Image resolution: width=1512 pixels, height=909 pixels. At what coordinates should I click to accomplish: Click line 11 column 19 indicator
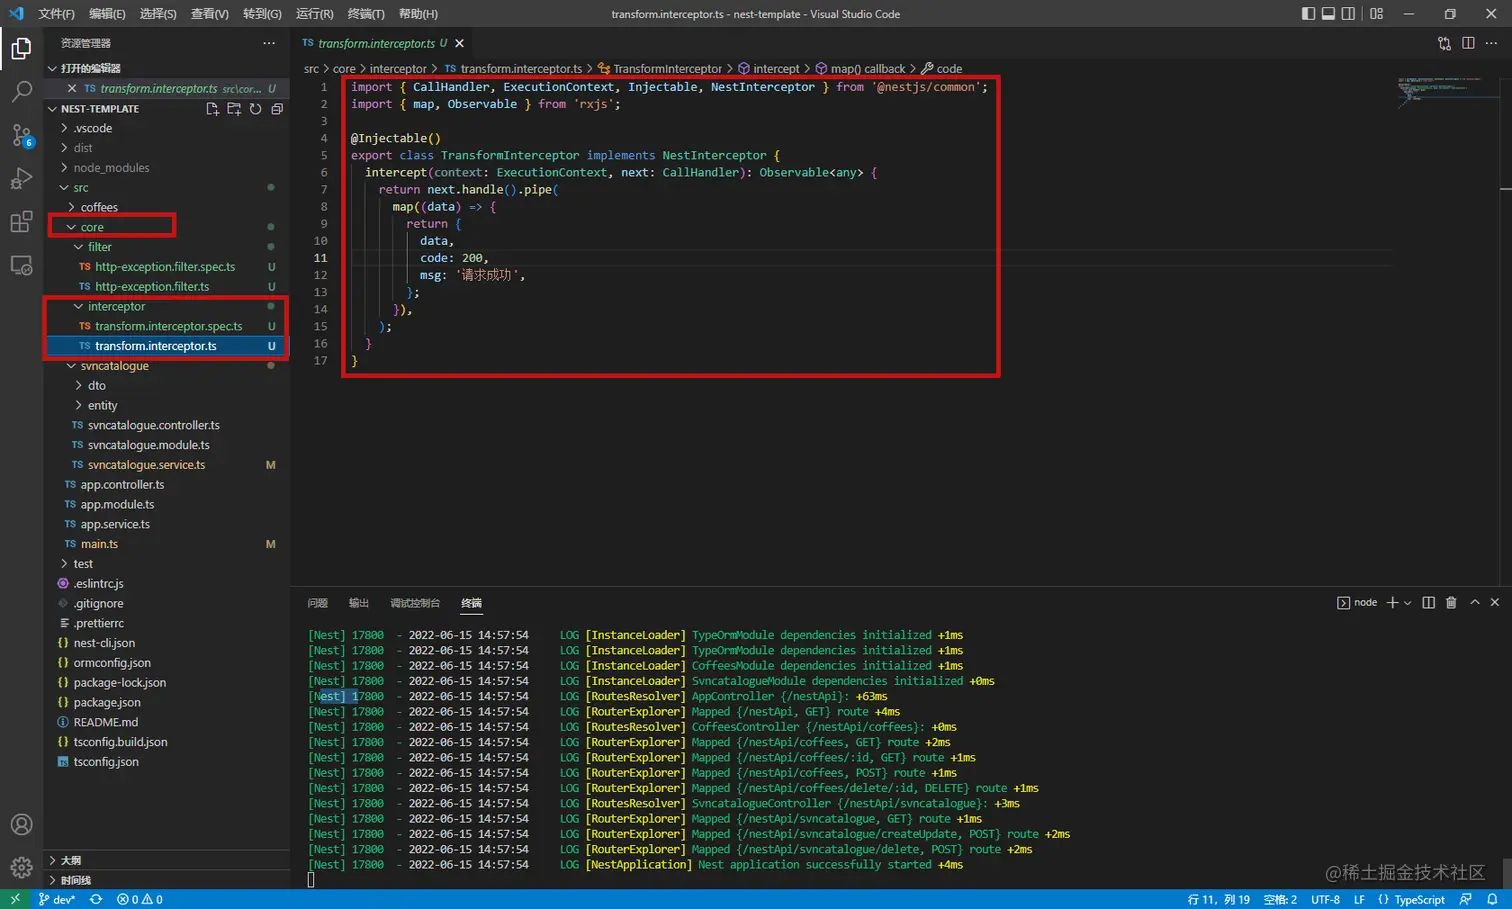click(1218, 899)
